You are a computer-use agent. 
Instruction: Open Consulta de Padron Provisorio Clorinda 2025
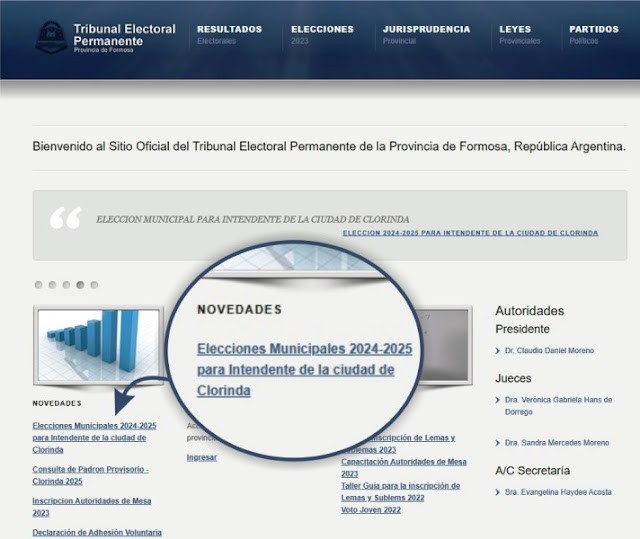[90, 475]
